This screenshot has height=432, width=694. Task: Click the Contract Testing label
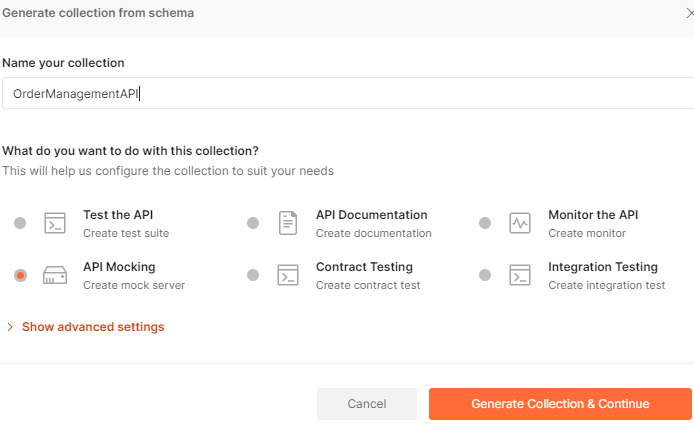click(364, 267)
